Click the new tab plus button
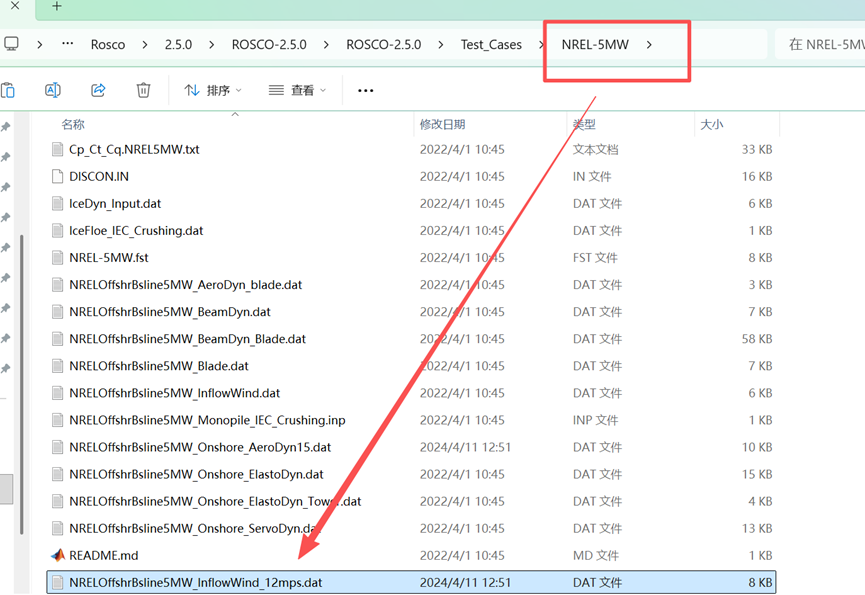The width and height of the screenshot is (865, 595). 54,8
